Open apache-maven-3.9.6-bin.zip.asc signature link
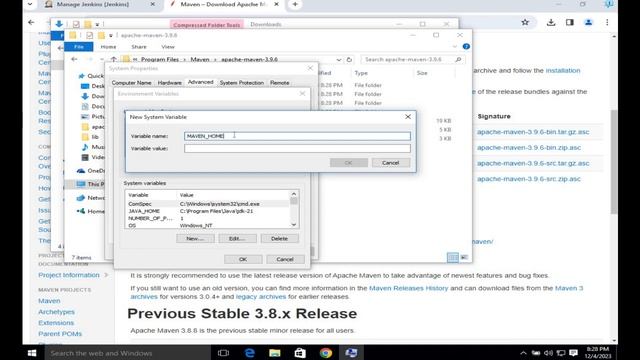Image resolution: width=640 pixels, height=360 pixels. click(x=529, y=147)
